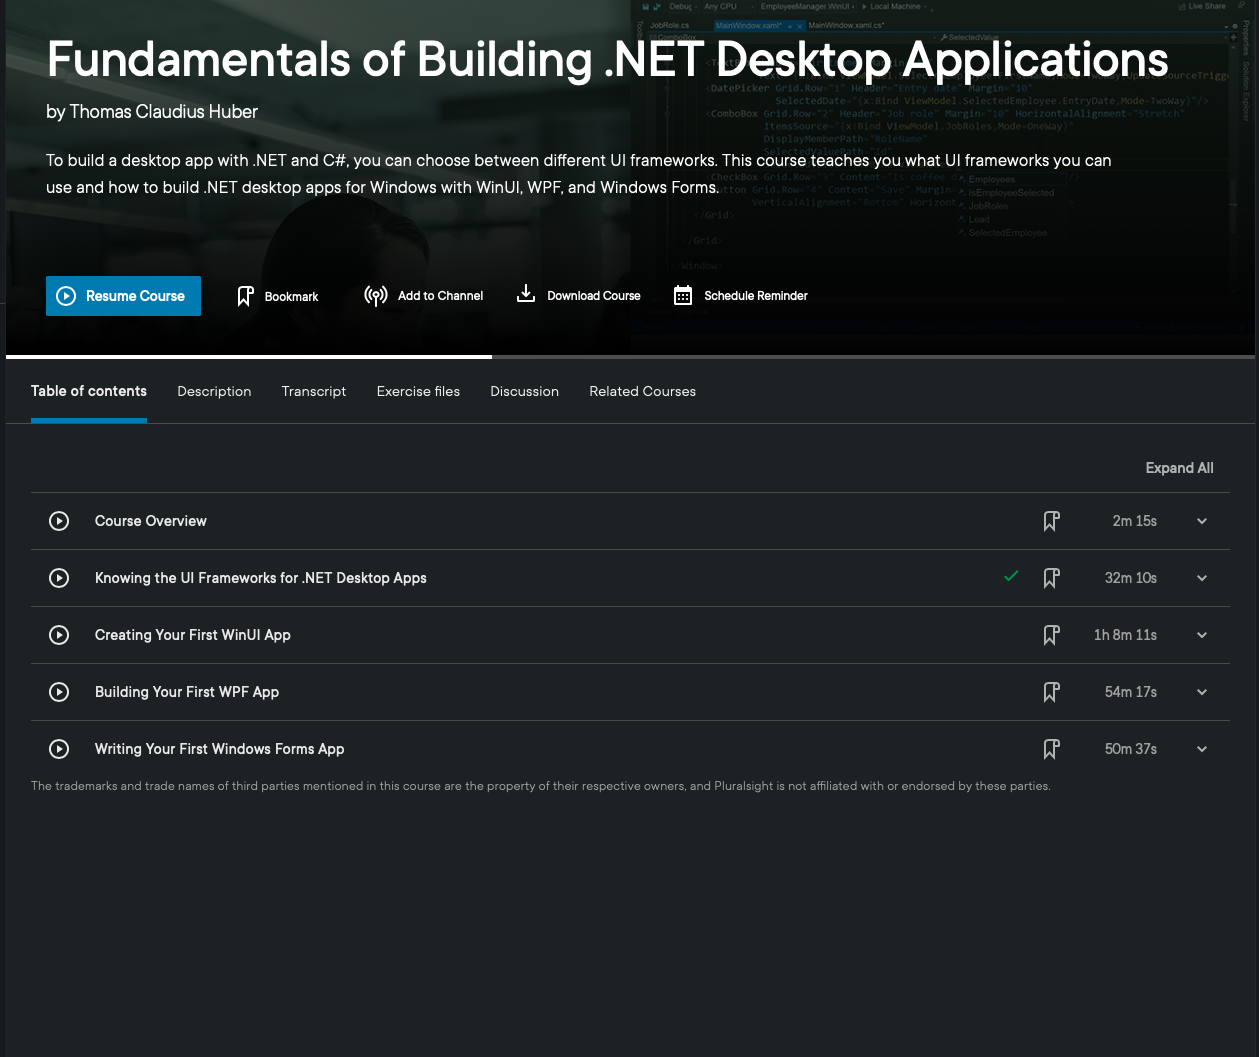Viewport: 1259px width, 1057px height.
Task: Click the 50m 37s duration
Action: coord(1131,749)
